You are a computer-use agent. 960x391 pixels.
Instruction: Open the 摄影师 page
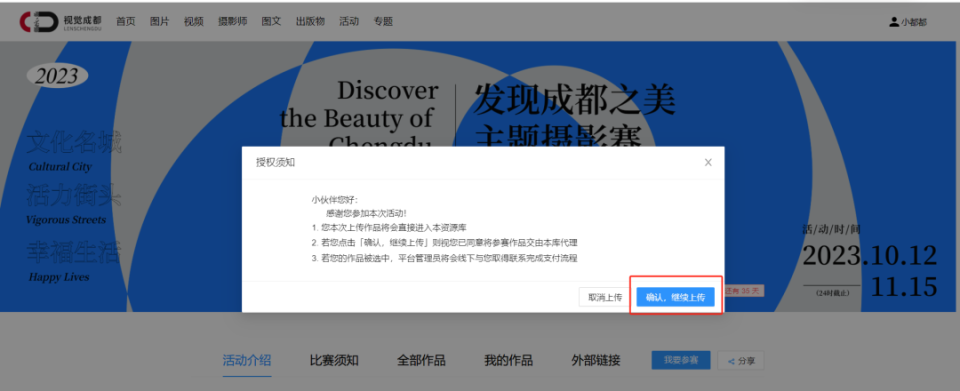tap(233, 21)
